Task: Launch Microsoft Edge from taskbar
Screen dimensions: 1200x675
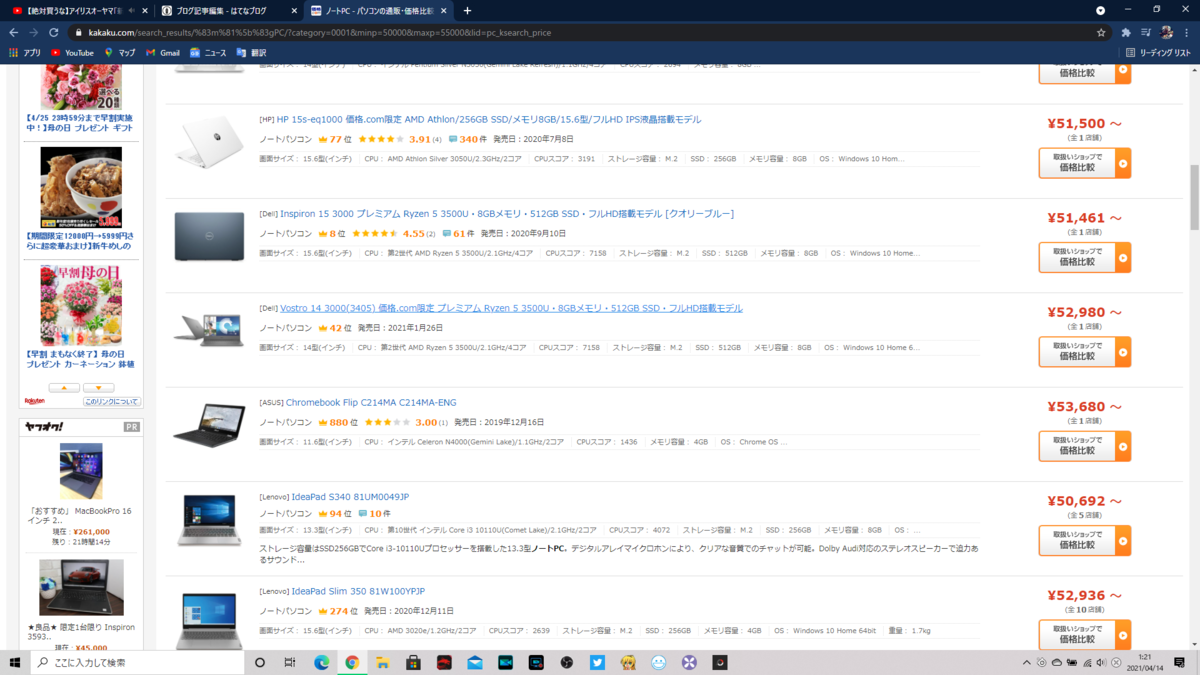Action: coord(322,662)
